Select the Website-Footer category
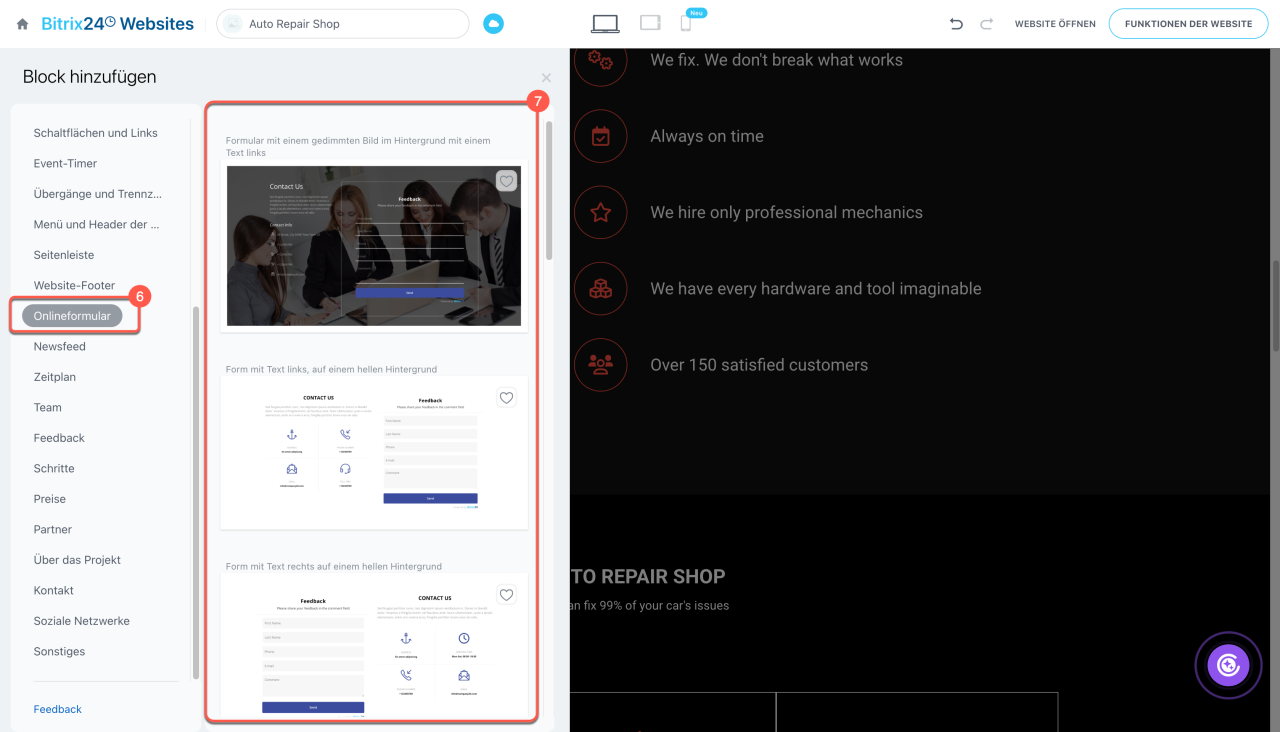The height and width of the screenshot is (732, 1280). [x=75, y=286]
